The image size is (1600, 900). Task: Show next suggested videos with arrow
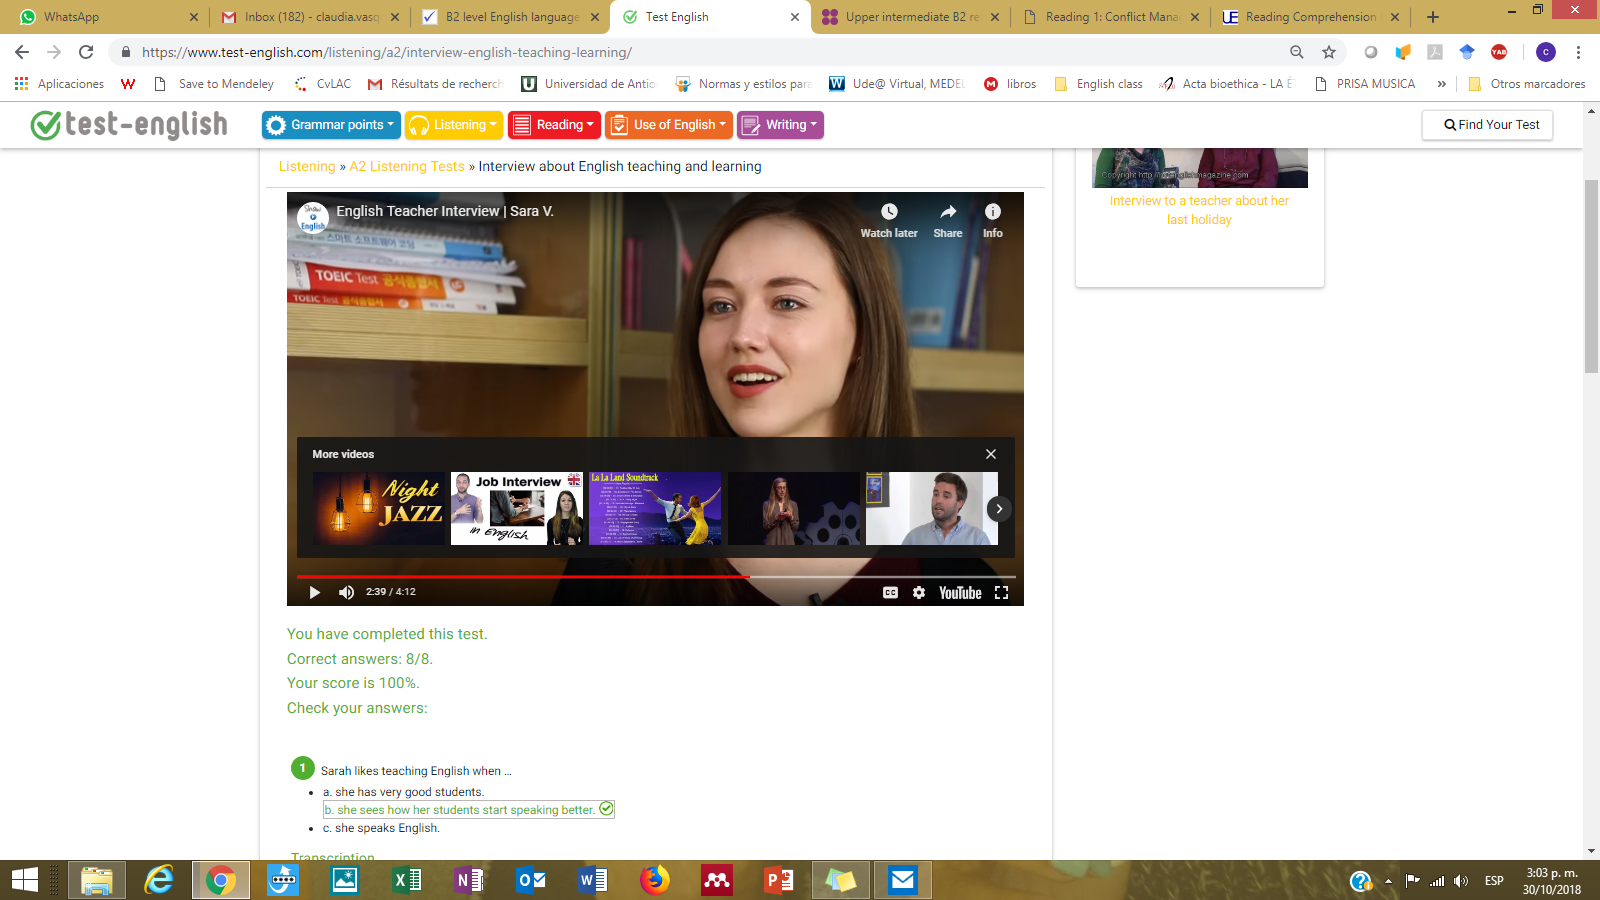(x=998, y=509)
